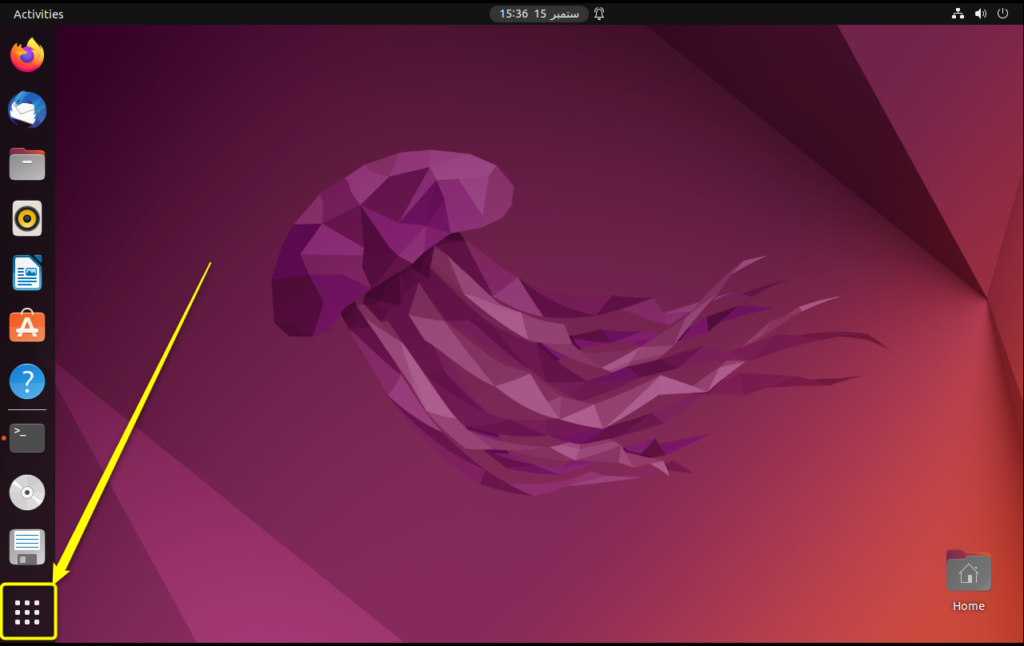Click the notification bell
Viewport: 1024px width, 646px height.
pyautogui.click(x=597, y=13)
